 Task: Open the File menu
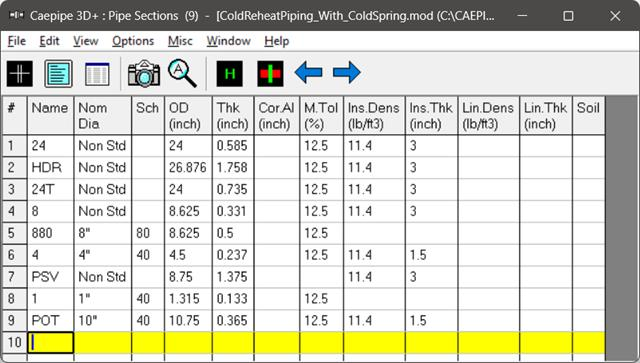click(17, 41)
